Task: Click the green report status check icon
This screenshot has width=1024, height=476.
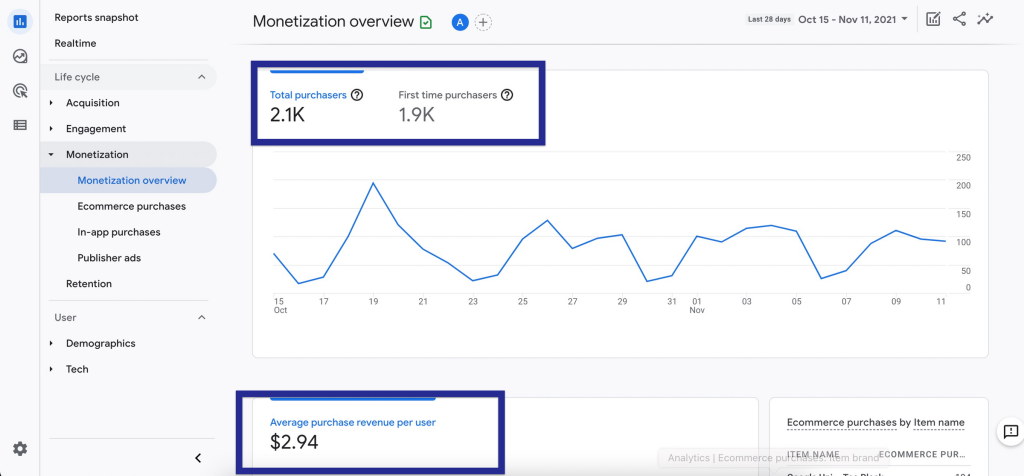Action: coord(426,23)
